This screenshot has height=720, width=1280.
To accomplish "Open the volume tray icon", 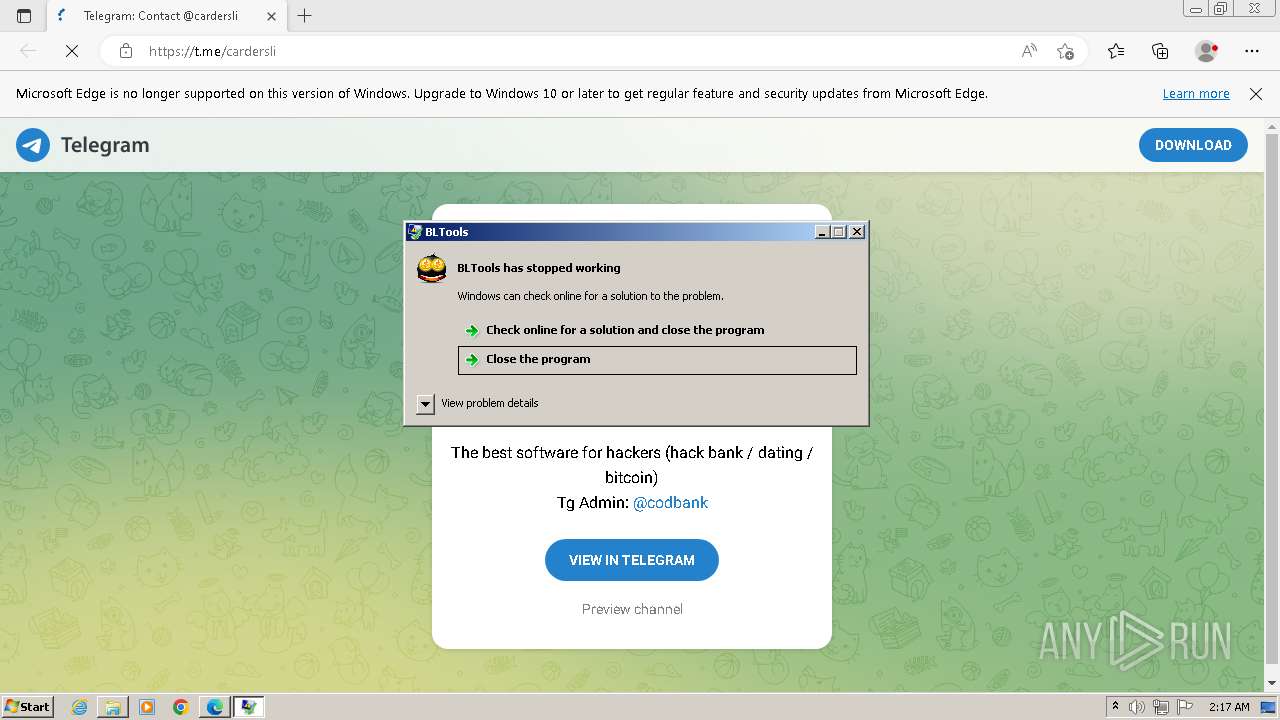I will pos(1137,707).
